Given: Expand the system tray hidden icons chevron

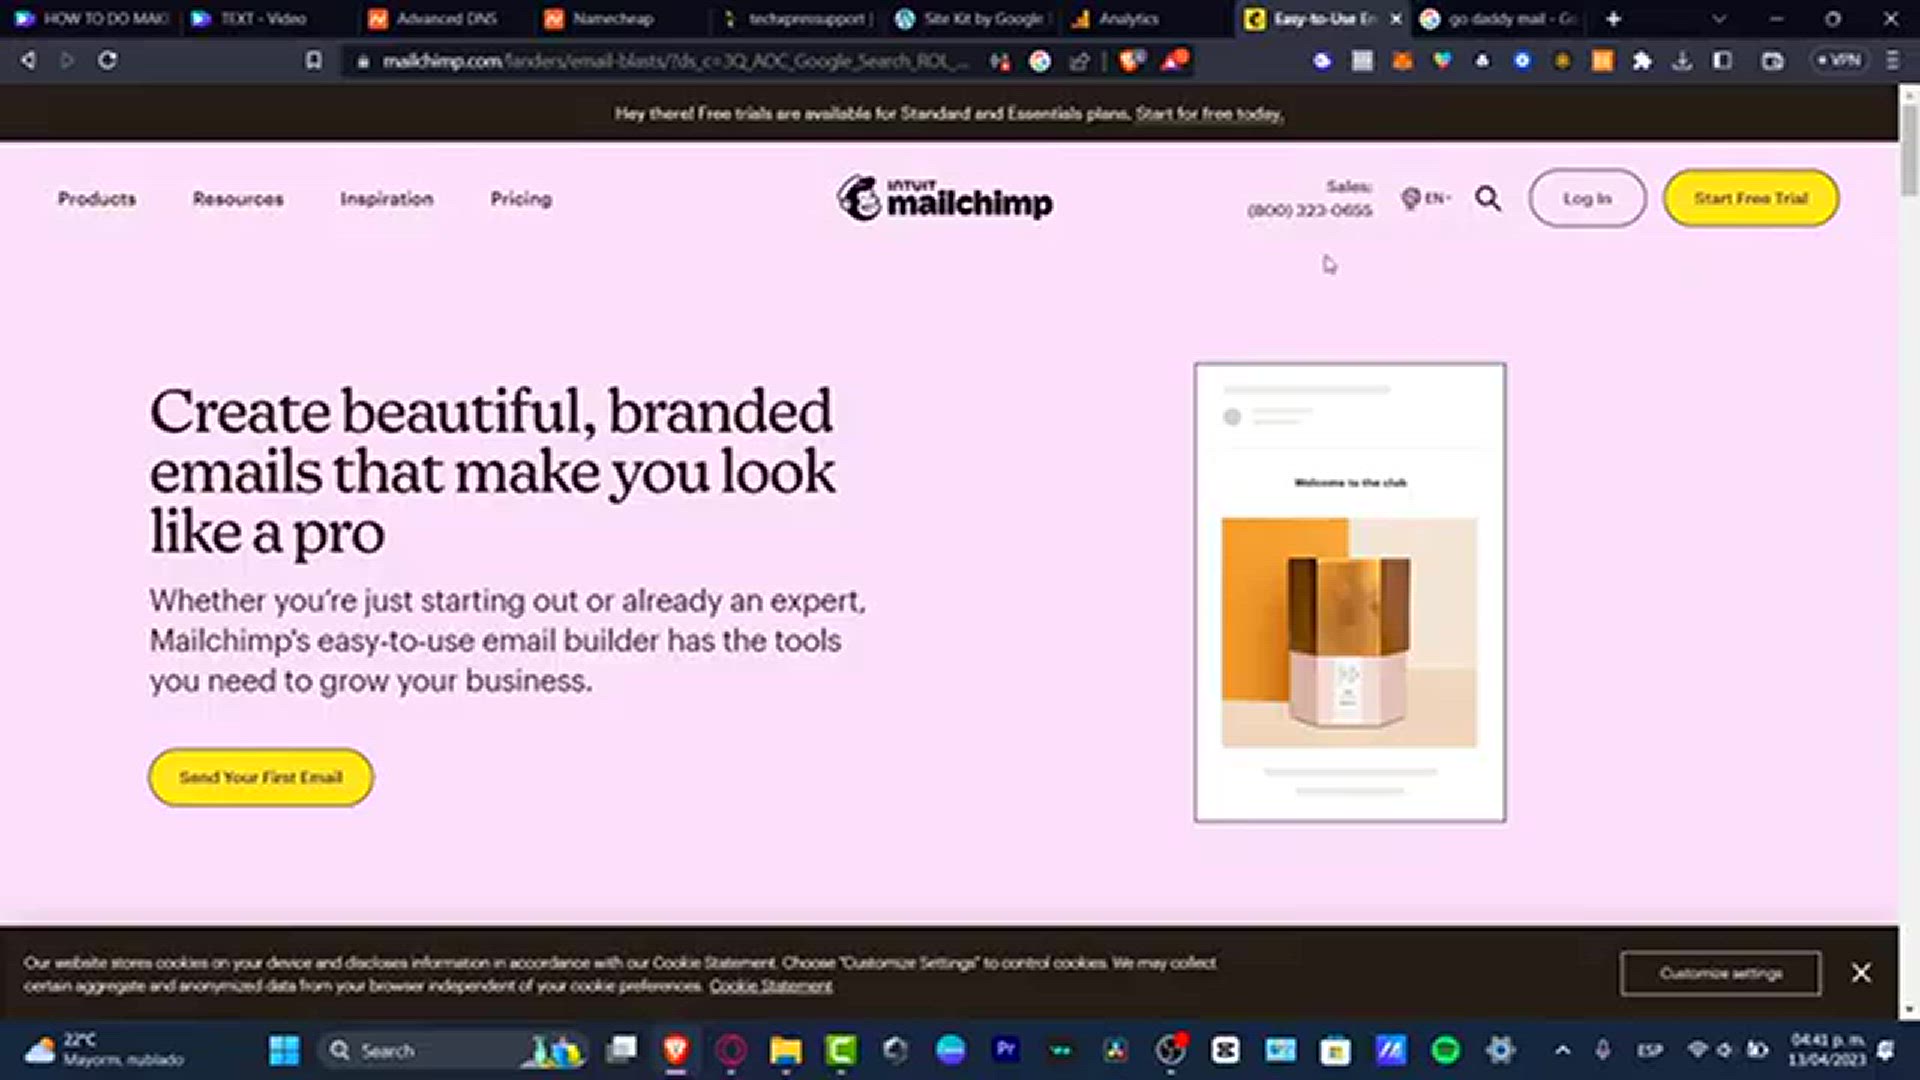Looking at the screenshot, I should (x=1563, y=1050).
